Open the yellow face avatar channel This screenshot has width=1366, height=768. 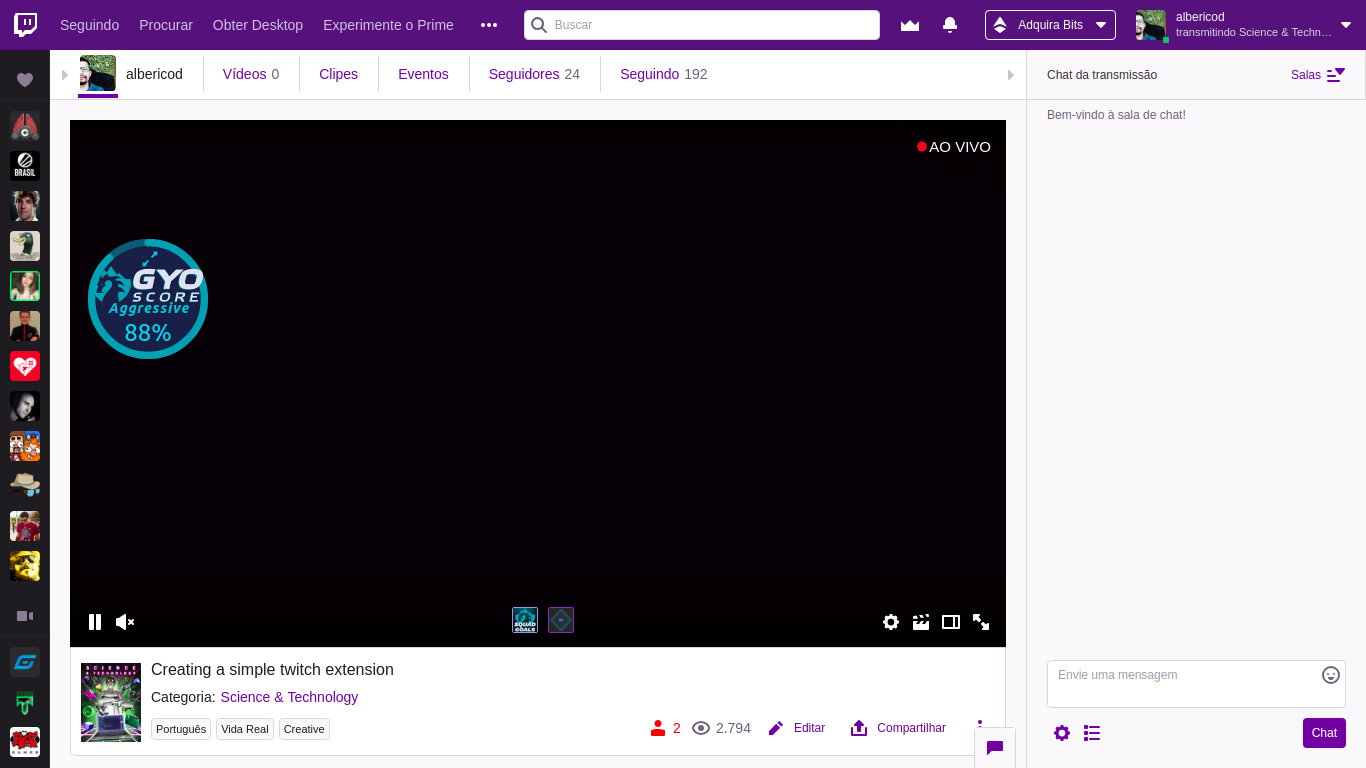(25, 566)
